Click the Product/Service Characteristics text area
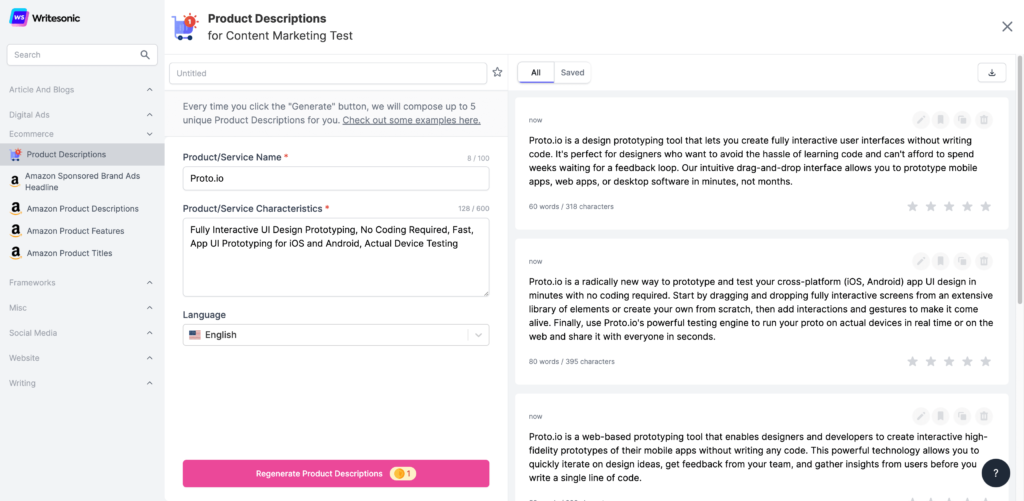 [336, 257]
